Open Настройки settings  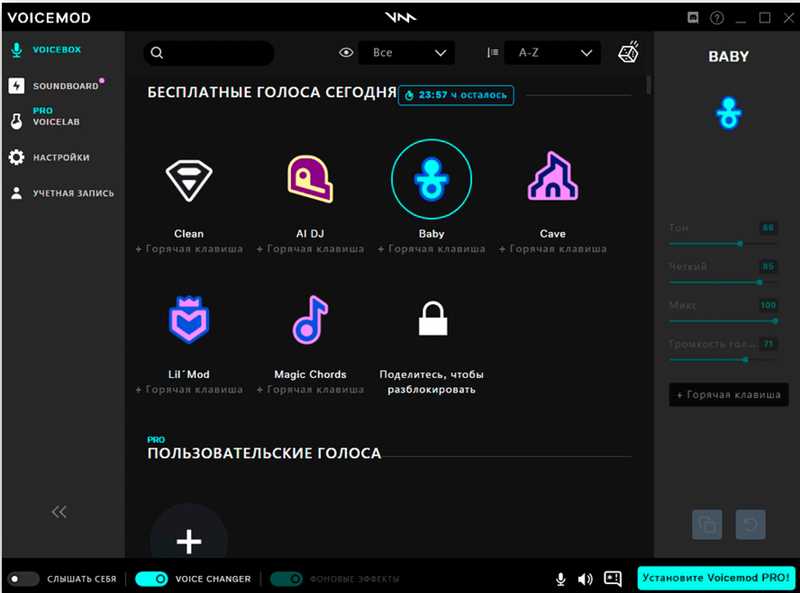pyautogui.click(x=49, y=157)
